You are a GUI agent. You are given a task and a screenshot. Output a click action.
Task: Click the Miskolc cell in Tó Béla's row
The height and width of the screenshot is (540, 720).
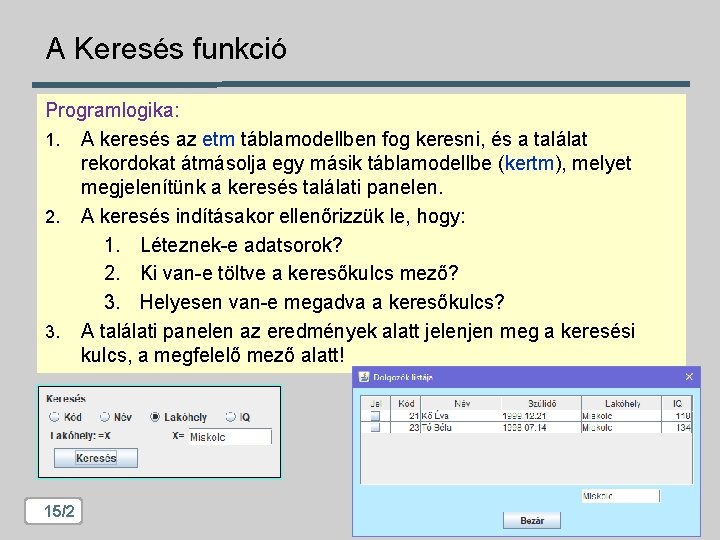point(621,428)
